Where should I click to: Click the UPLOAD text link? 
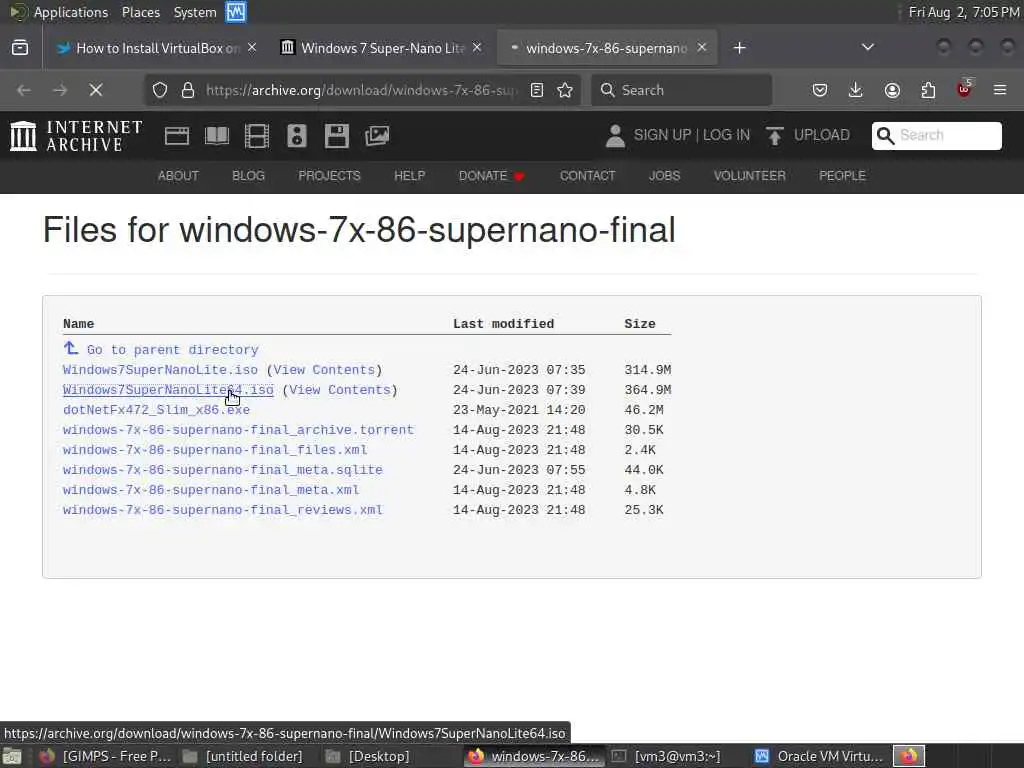pyautogui.click(x=822, y=135)
